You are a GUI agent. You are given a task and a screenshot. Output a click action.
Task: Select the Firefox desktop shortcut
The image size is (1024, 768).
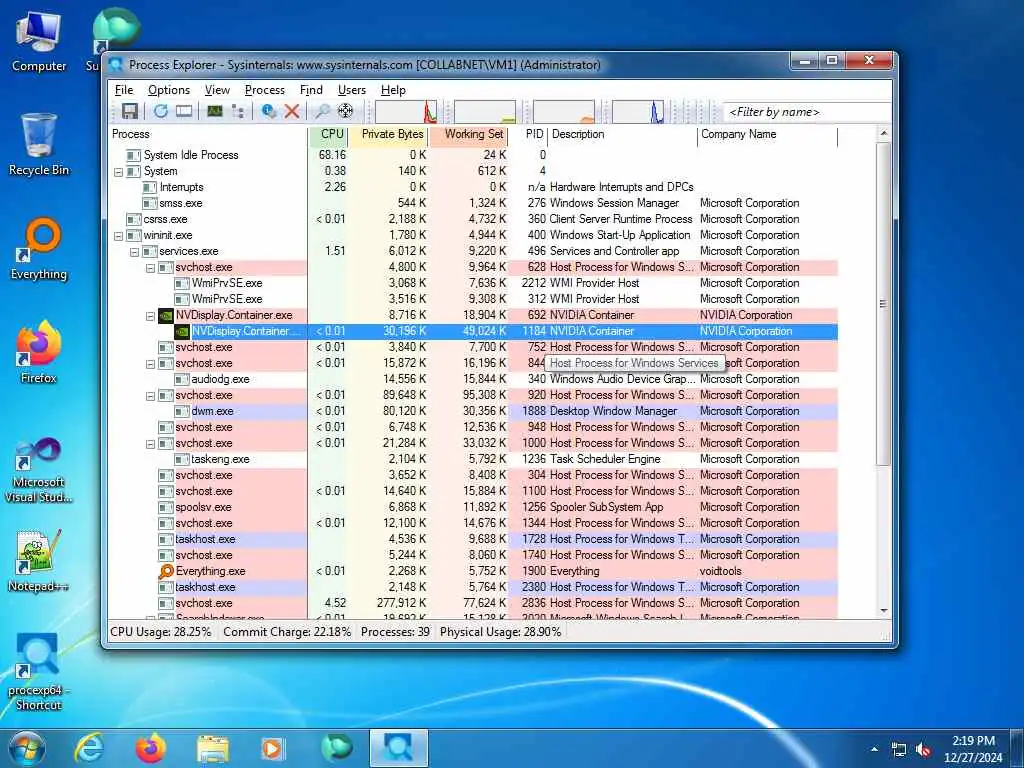39,353
